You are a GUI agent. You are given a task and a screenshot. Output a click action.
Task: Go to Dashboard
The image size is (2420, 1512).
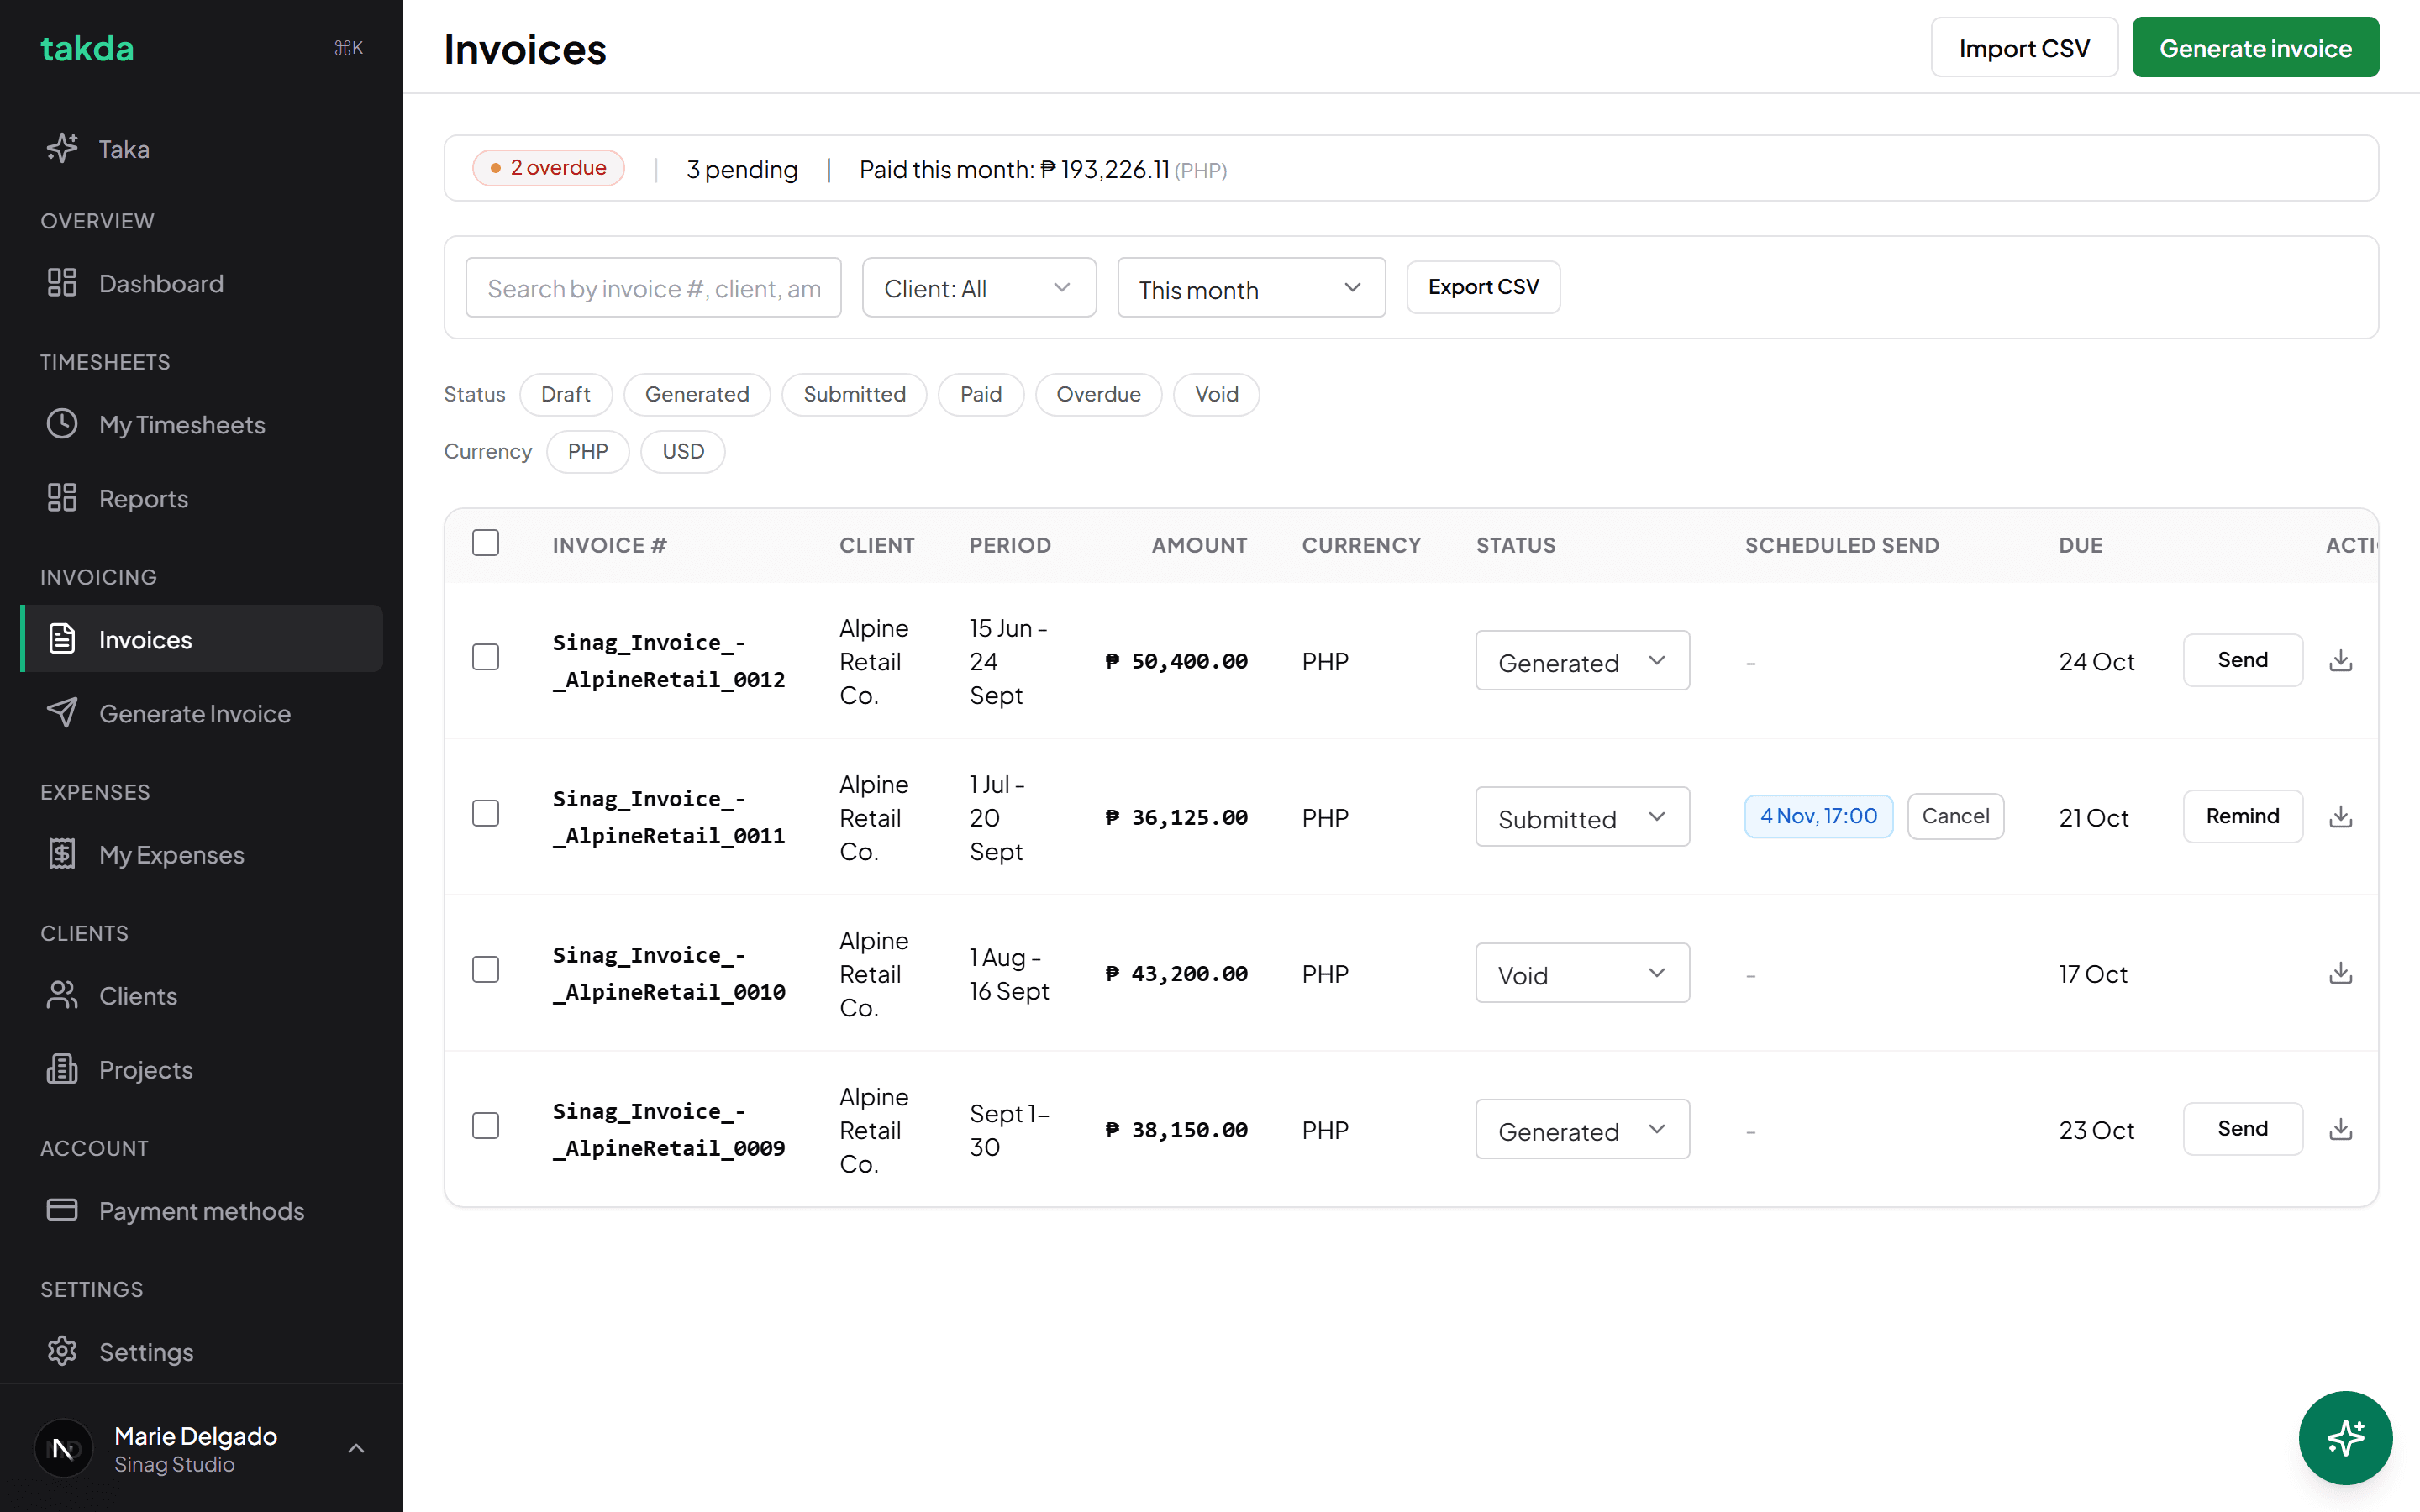pyautogui.click(x=201, y=283)
